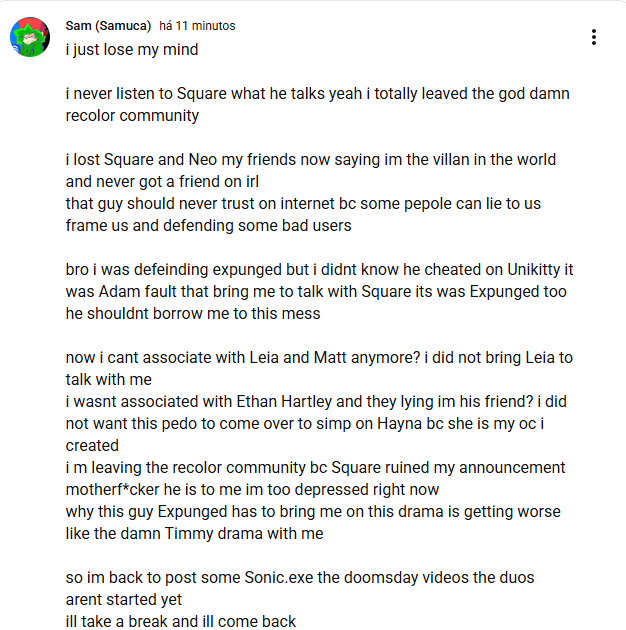Click the line starting "i m leaving the recolor"
The image size is (626, 630).
pos(315,467)
